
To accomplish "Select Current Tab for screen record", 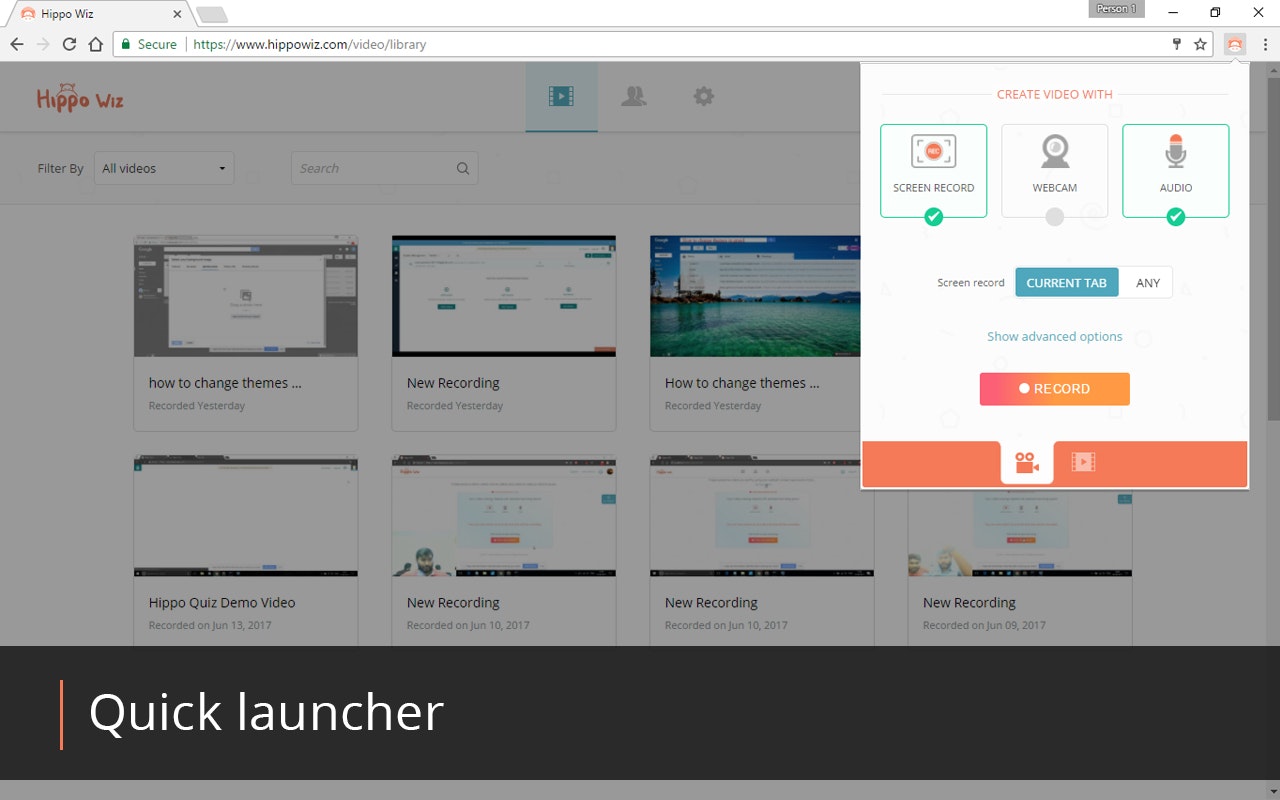I will click(x=1066, y=282).
